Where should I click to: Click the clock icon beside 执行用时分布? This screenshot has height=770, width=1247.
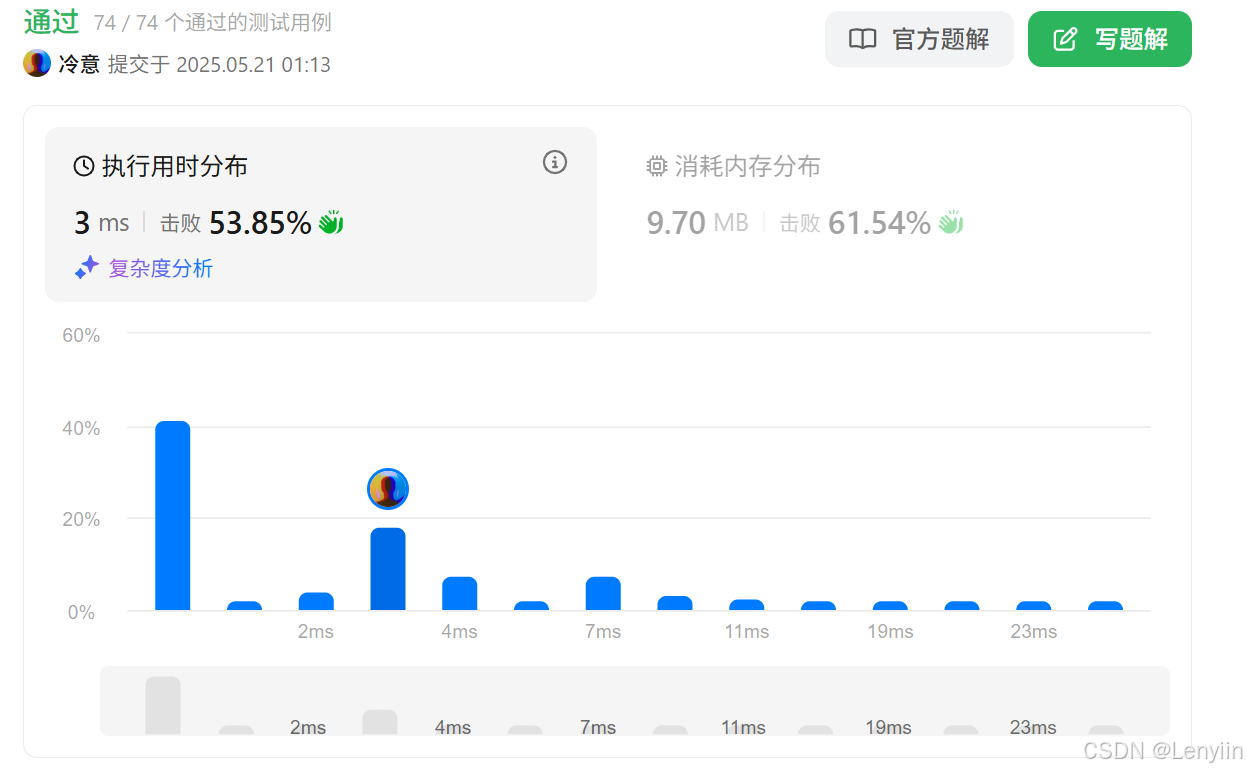pyautogui.click(x=84, y=167)
